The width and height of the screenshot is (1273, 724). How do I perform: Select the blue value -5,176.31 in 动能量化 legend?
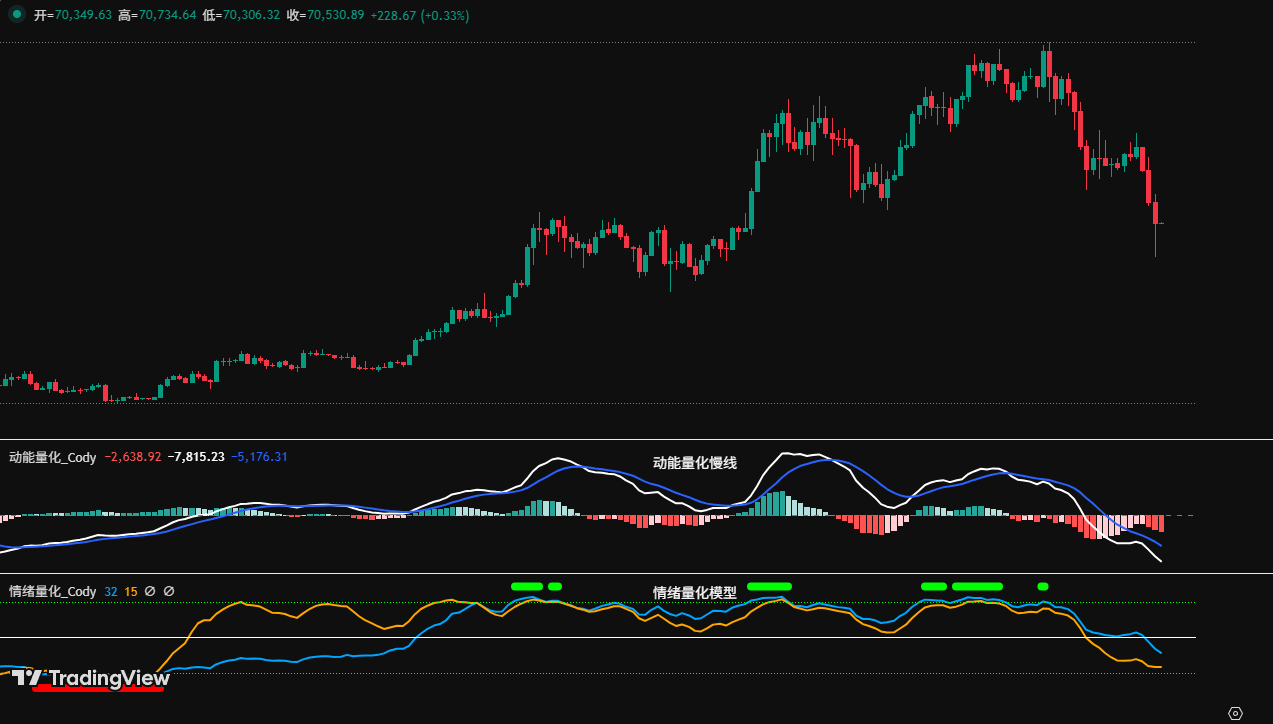(x=259, y=457)
